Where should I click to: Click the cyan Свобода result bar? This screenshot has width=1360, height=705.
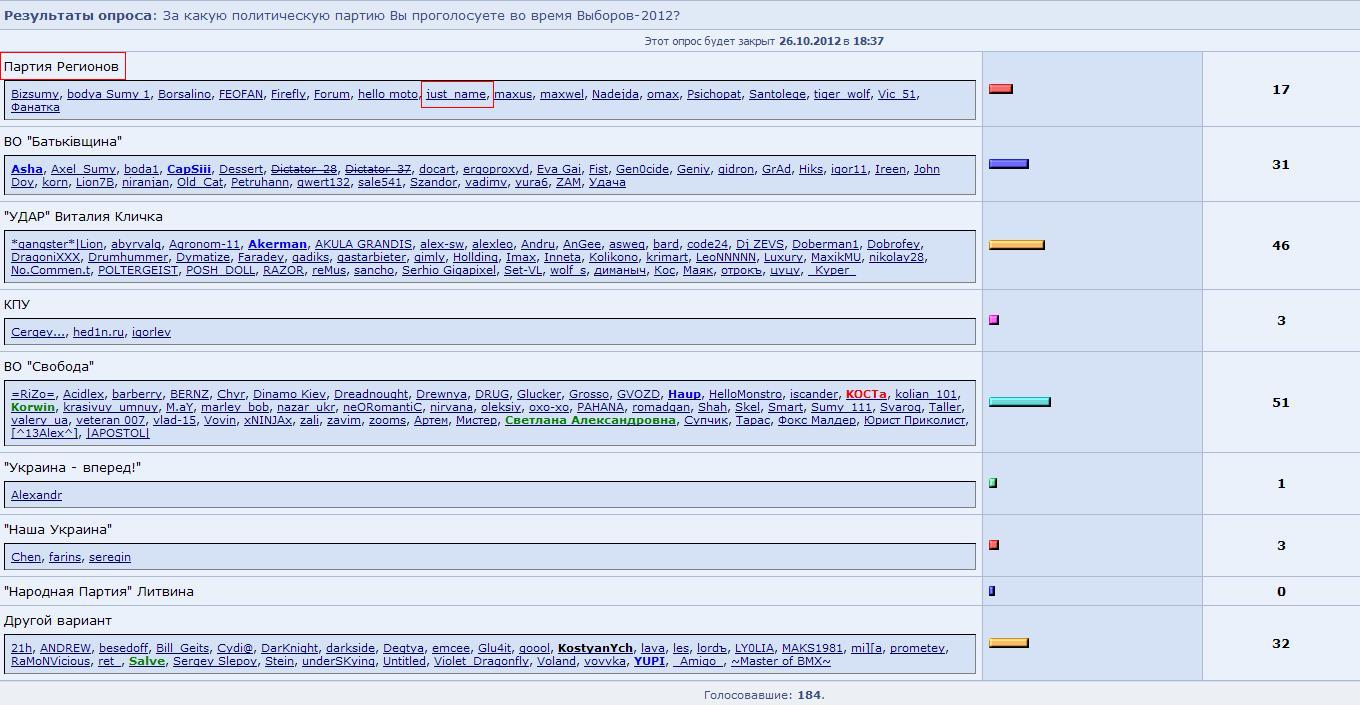coord(1019,402)
